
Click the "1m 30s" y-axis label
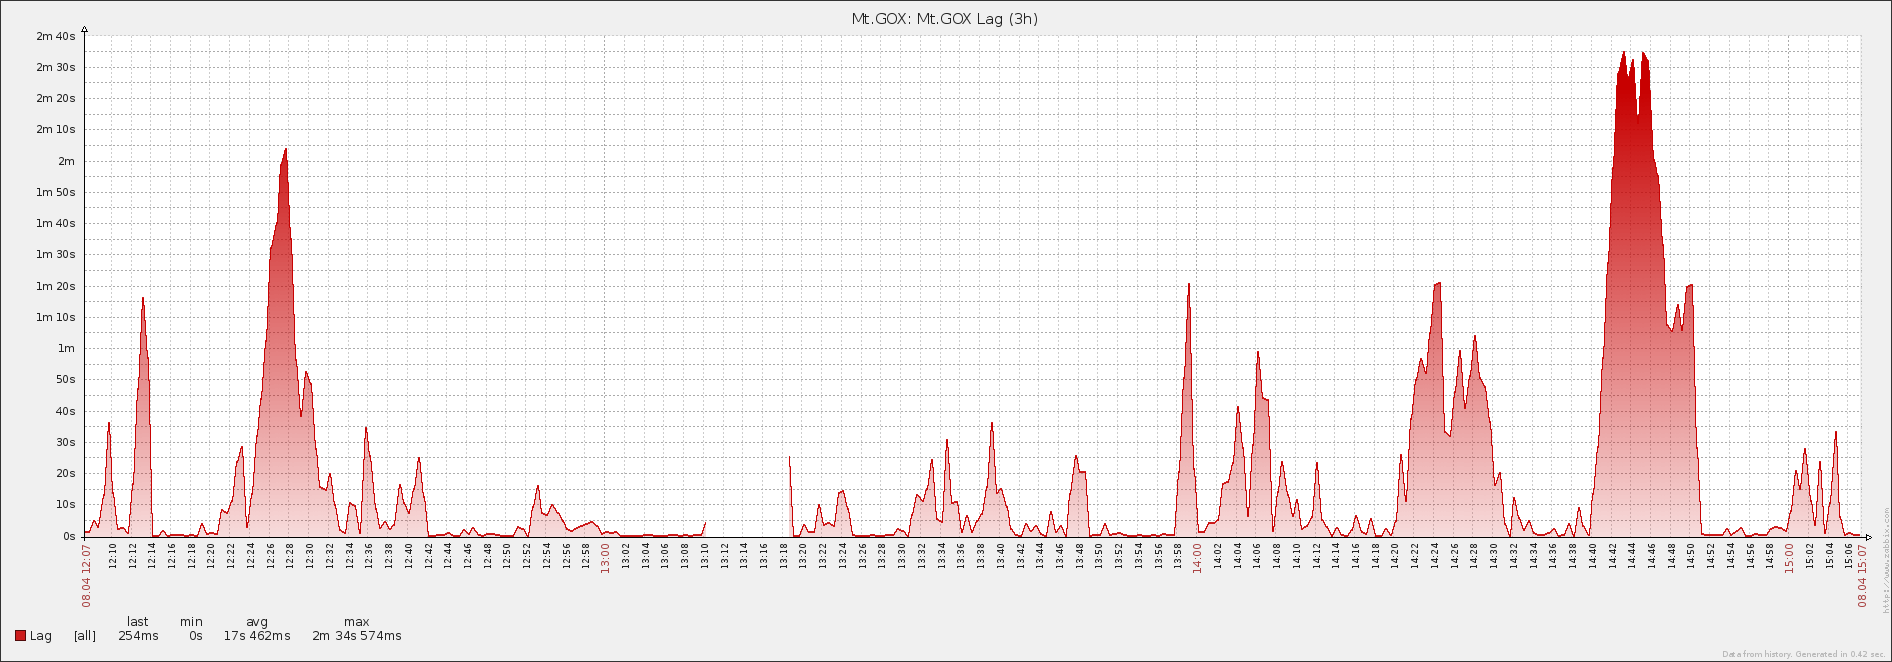[x=56, y=255]
